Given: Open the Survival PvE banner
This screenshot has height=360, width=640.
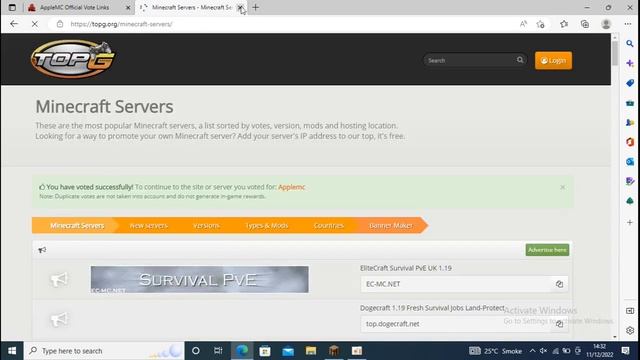Looking at the screenshot, I should 200,280.
